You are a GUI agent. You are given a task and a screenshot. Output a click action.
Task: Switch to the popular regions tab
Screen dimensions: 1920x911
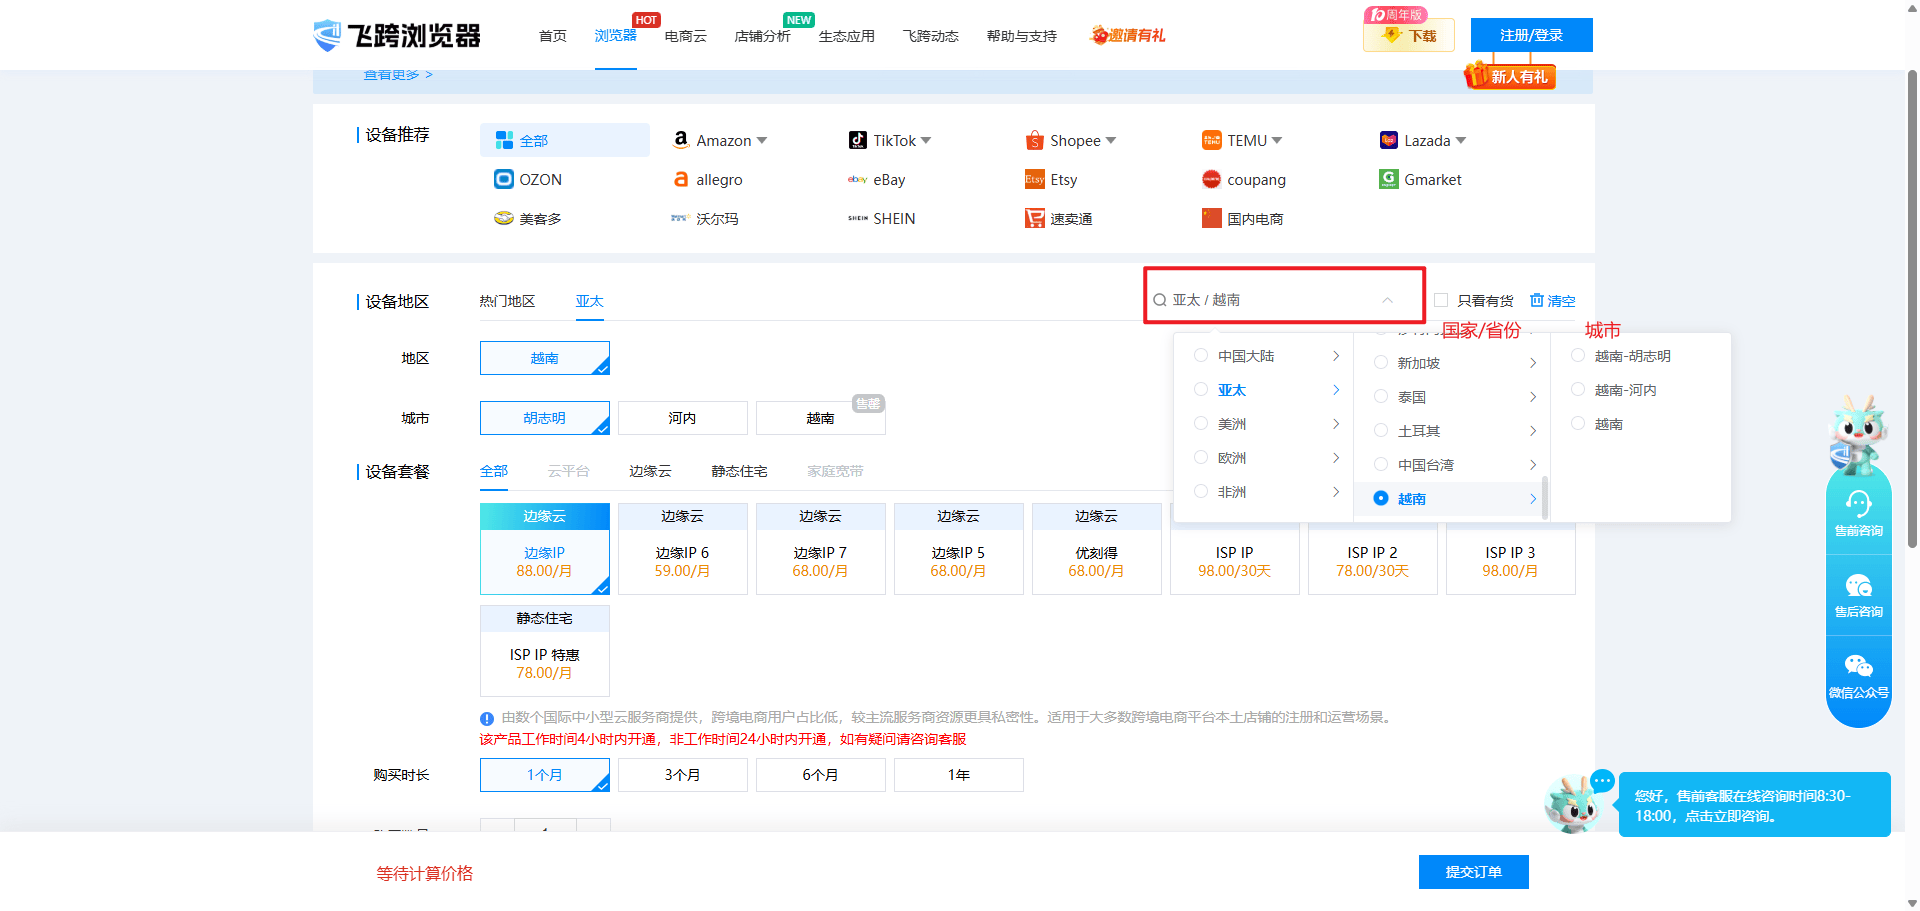(x=507, y=301)
